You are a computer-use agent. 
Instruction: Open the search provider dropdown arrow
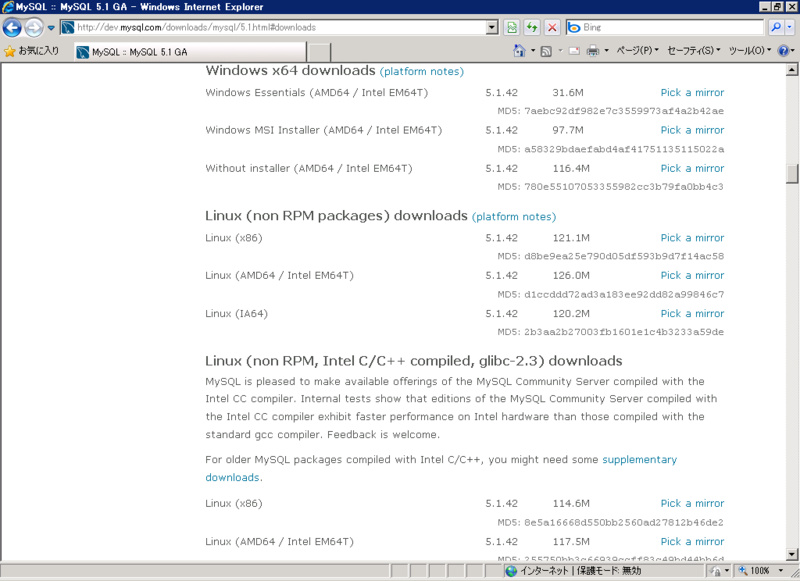coord(789,28)
